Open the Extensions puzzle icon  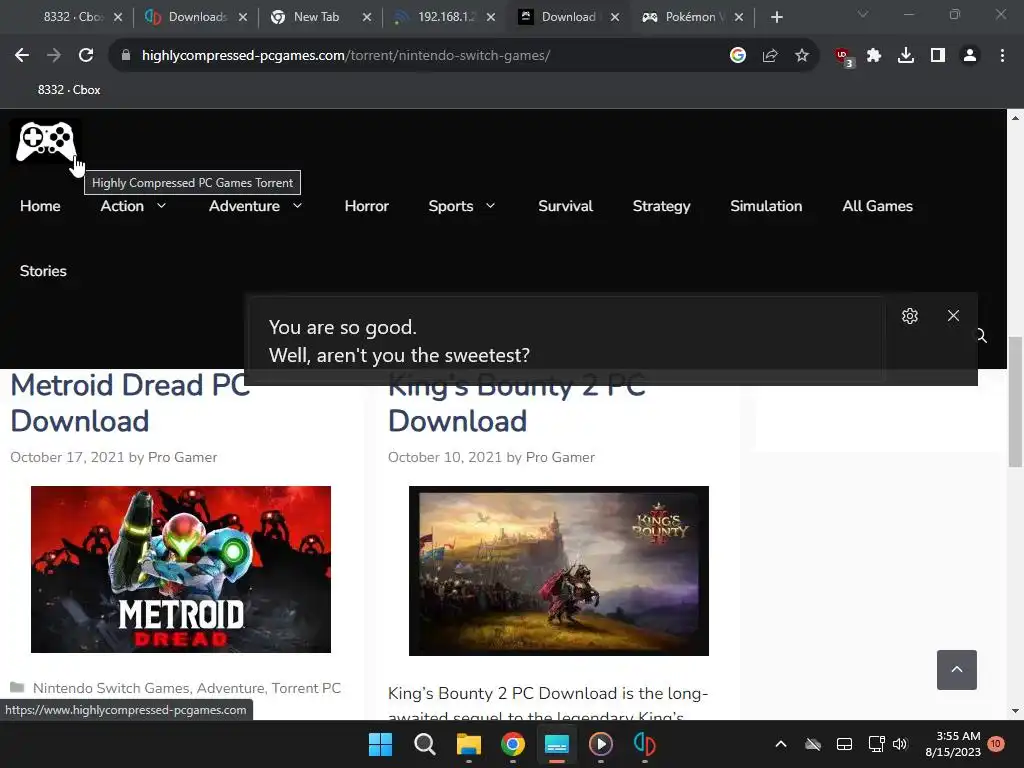click(x=874, y=56)
